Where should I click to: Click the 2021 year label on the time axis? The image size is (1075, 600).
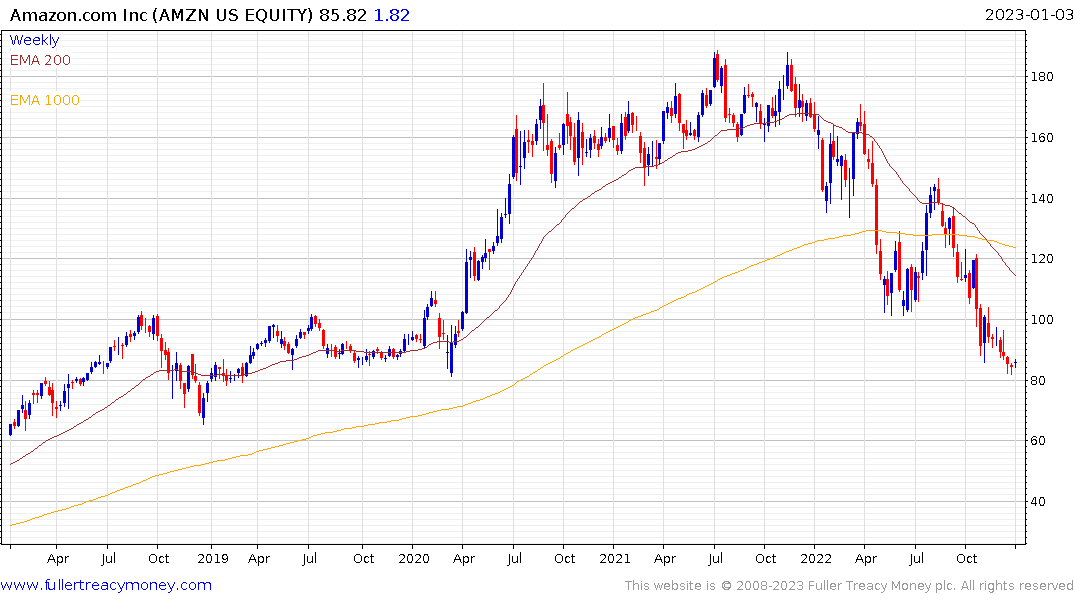[x=614, y=558]
